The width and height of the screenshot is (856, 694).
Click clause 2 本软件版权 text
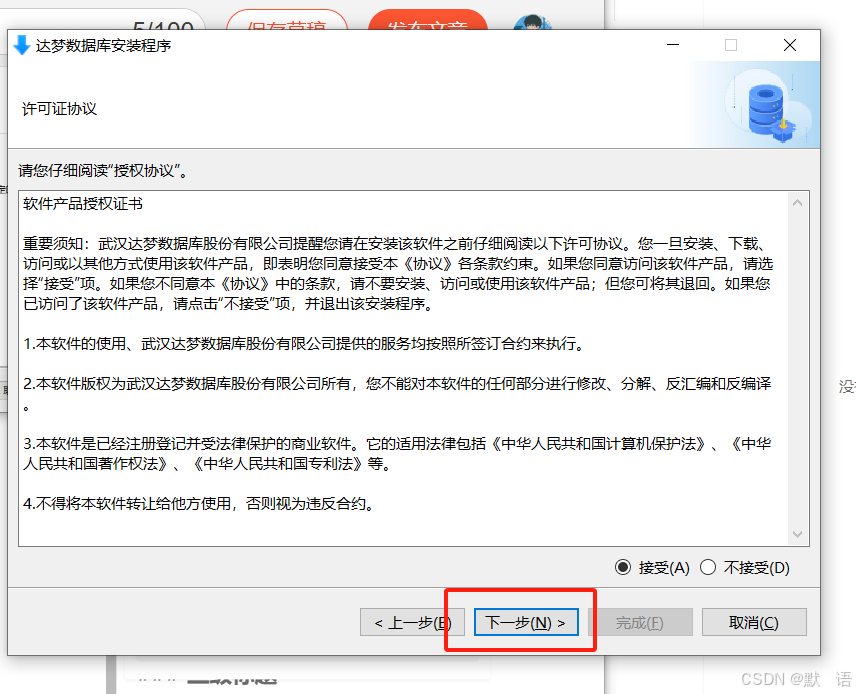tap(397, 393)
